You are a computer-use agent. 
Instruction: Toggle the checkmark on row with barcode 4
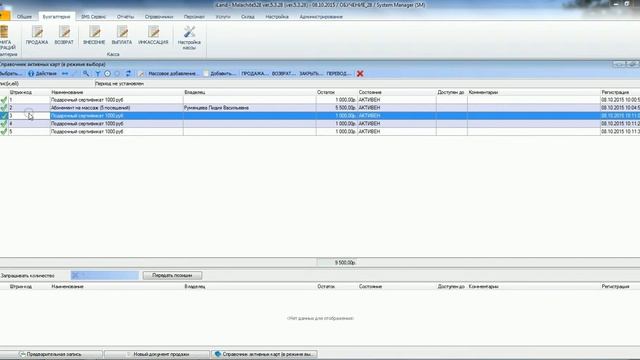4,123
